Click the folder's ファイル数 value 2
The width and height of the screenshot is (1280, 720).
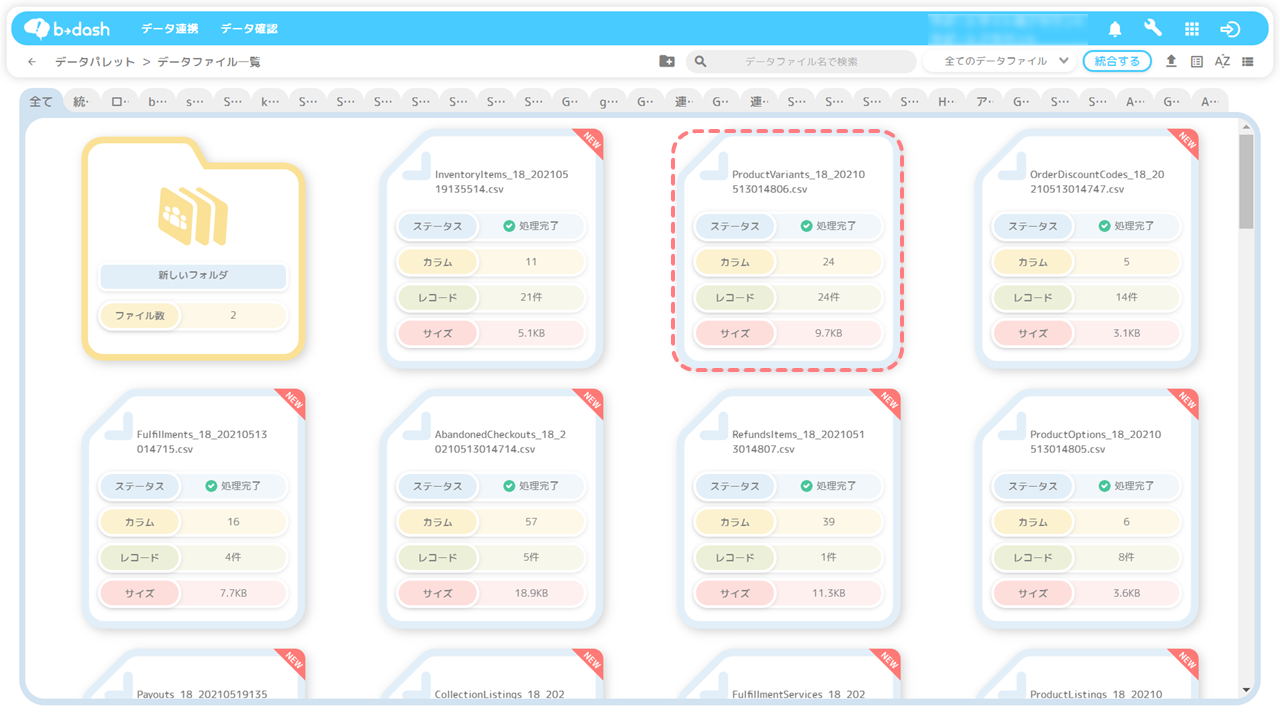coord(233,315)
